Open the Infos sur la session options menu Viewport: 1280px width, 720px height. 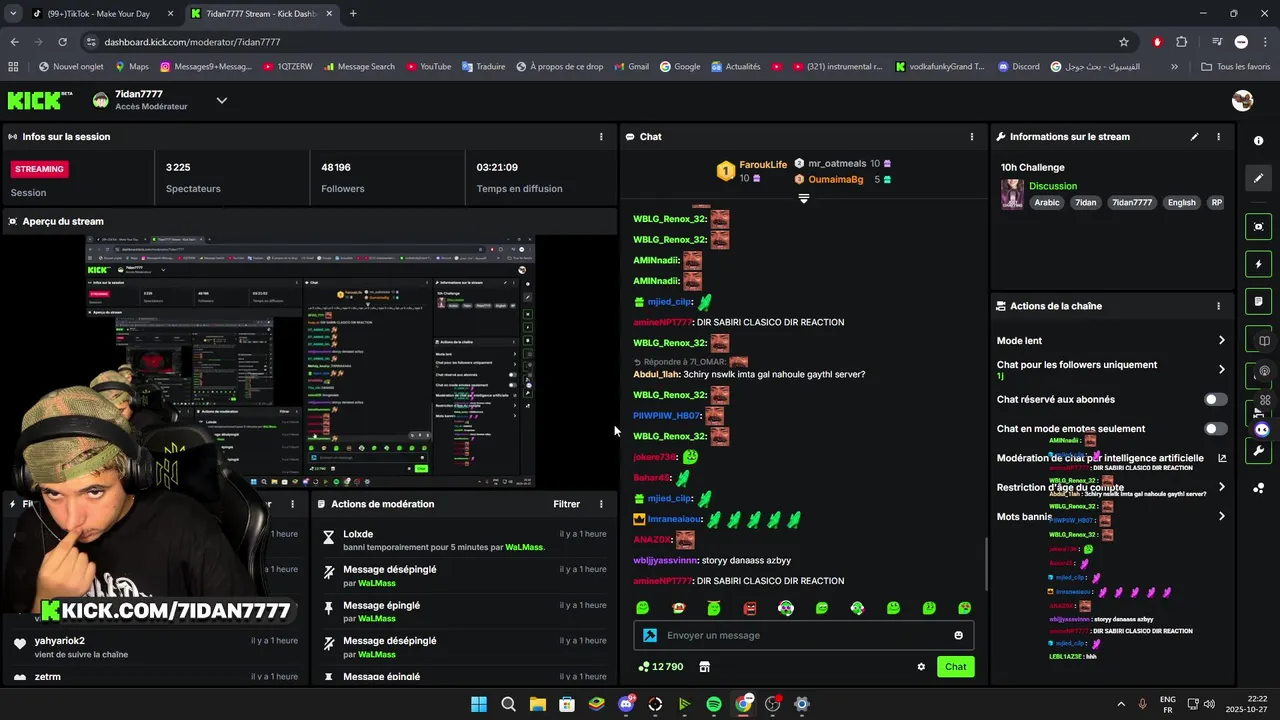coord(601,137)
